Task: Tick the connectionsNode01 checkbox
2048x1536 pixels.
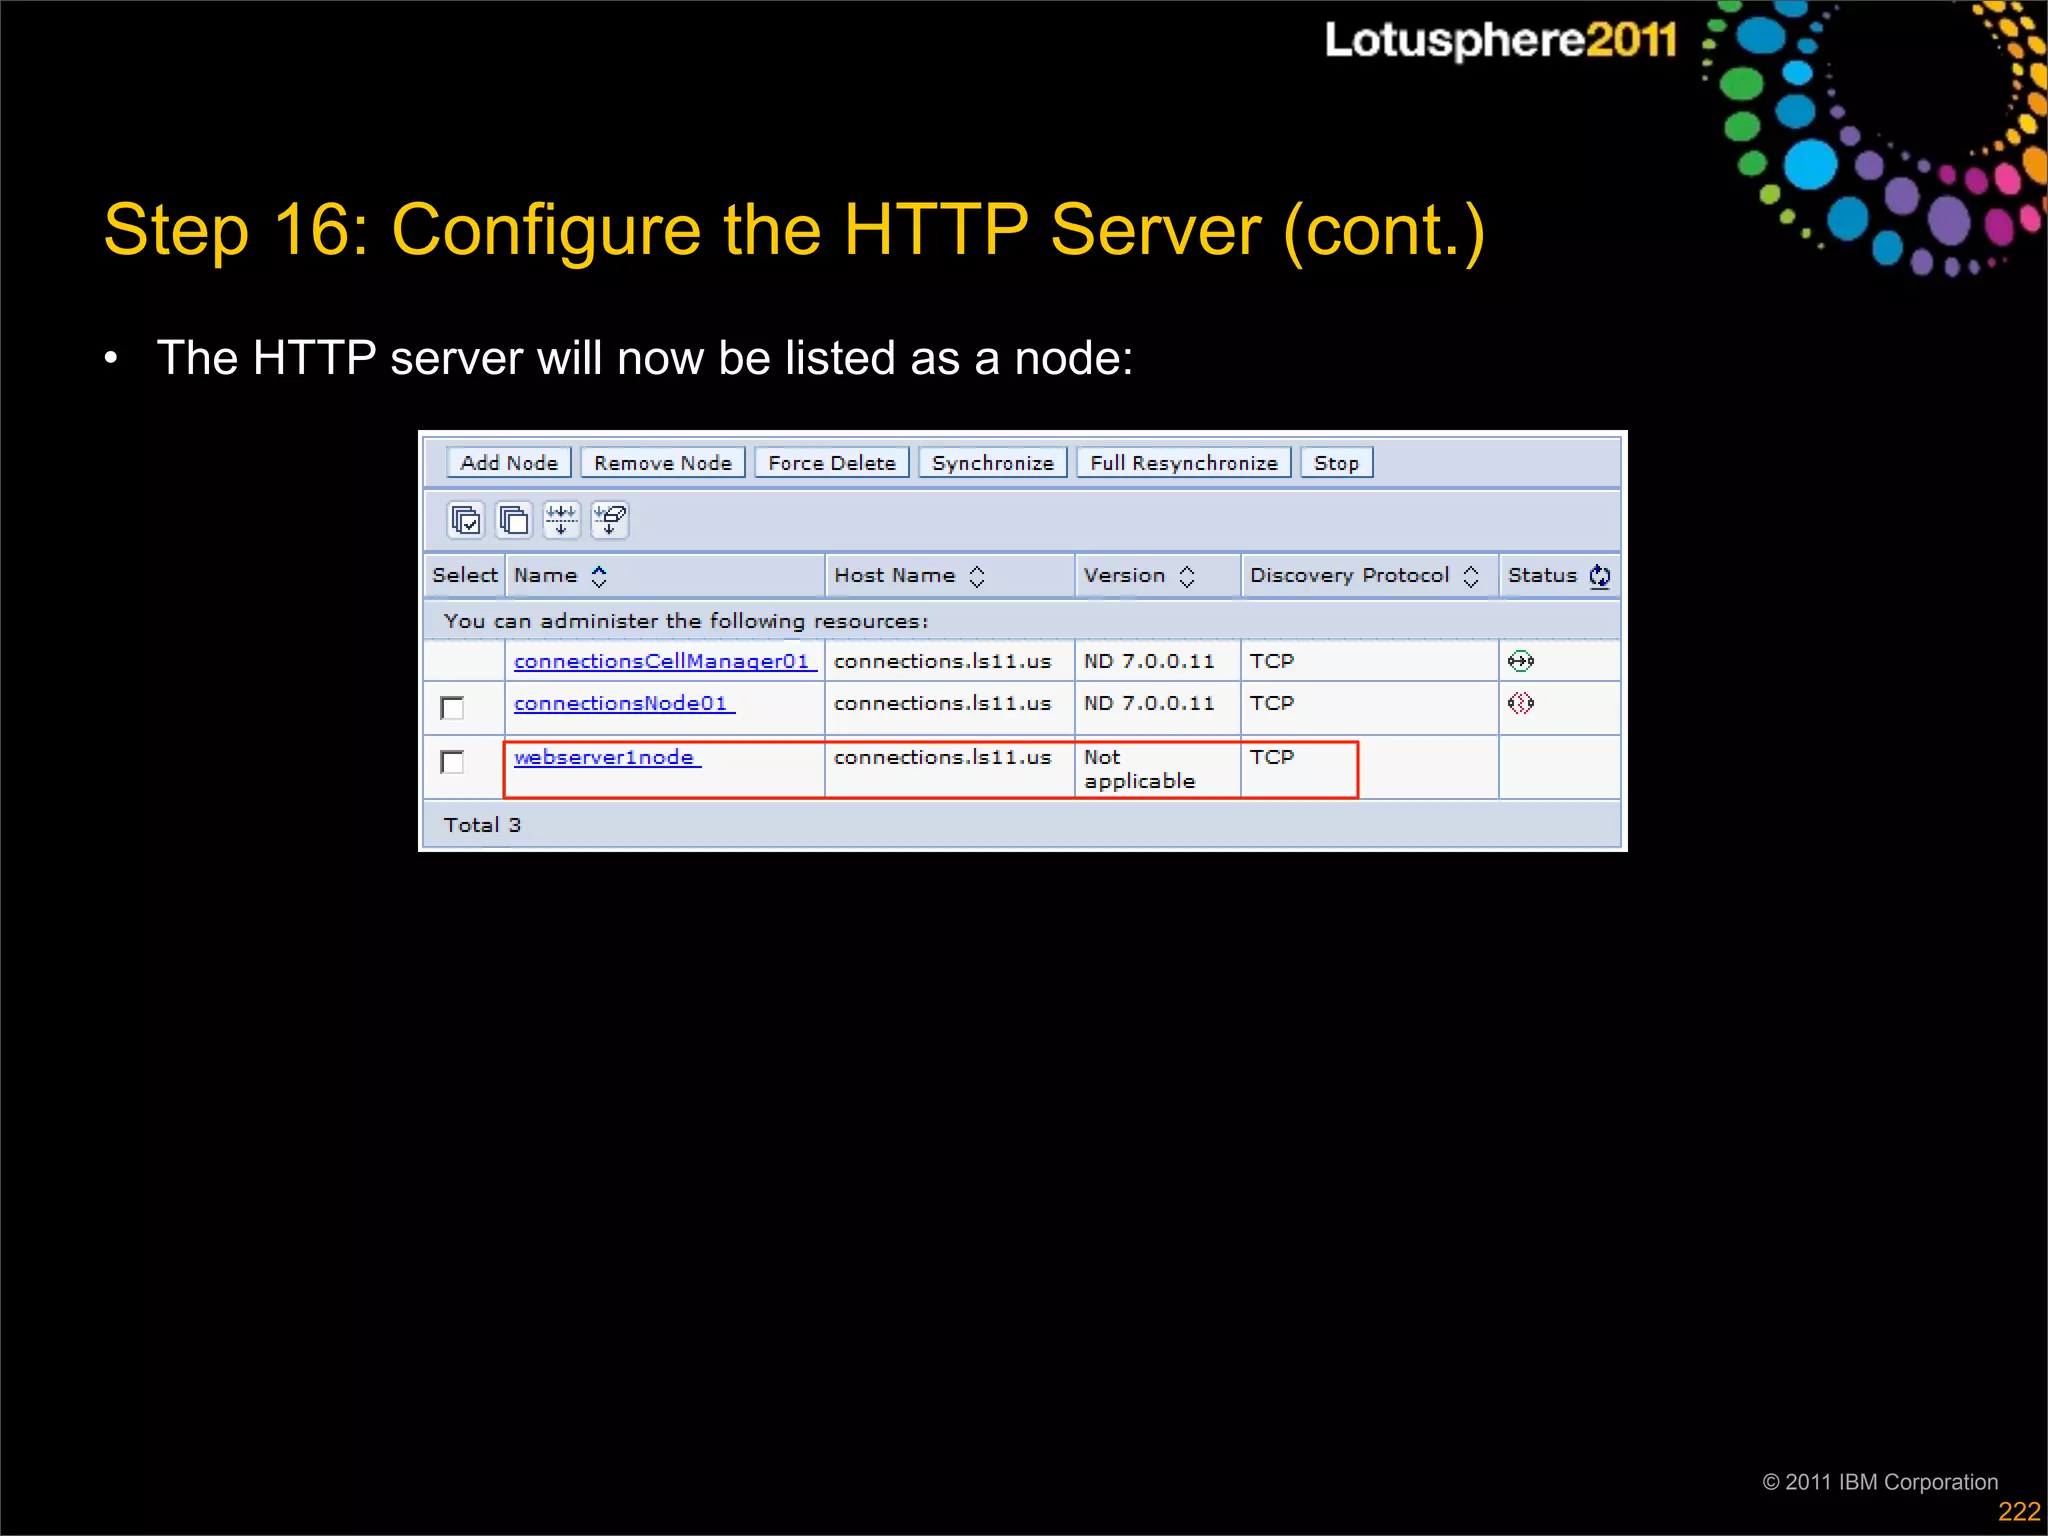Action: (452, 708)
